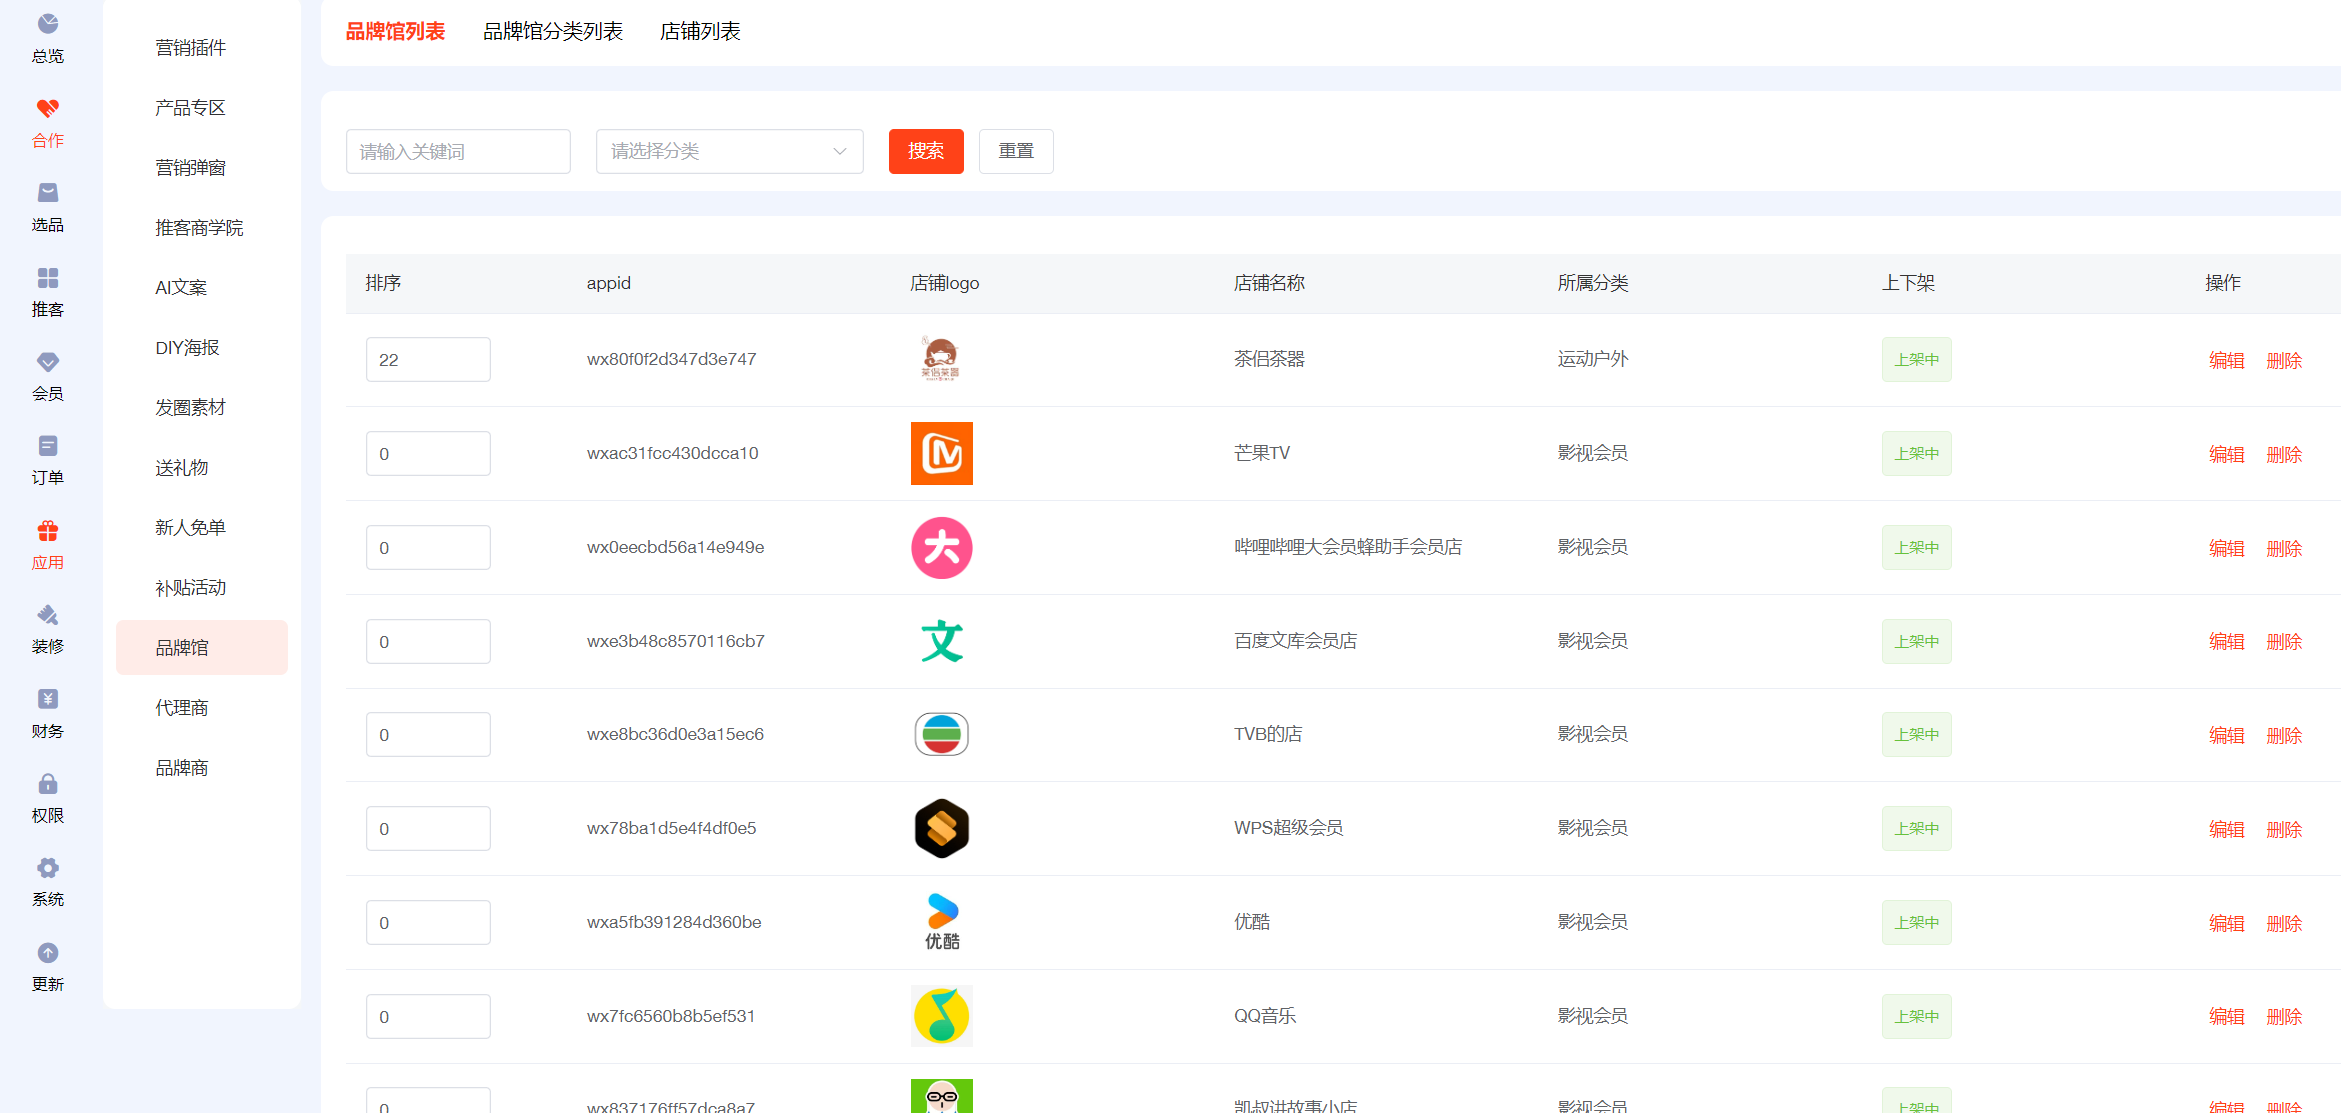Image resolution: width=2341 pixels, height=1113 pixels.
Task: Click 编辑 link for 优酷 row
Action: (x=2226, y=923)
